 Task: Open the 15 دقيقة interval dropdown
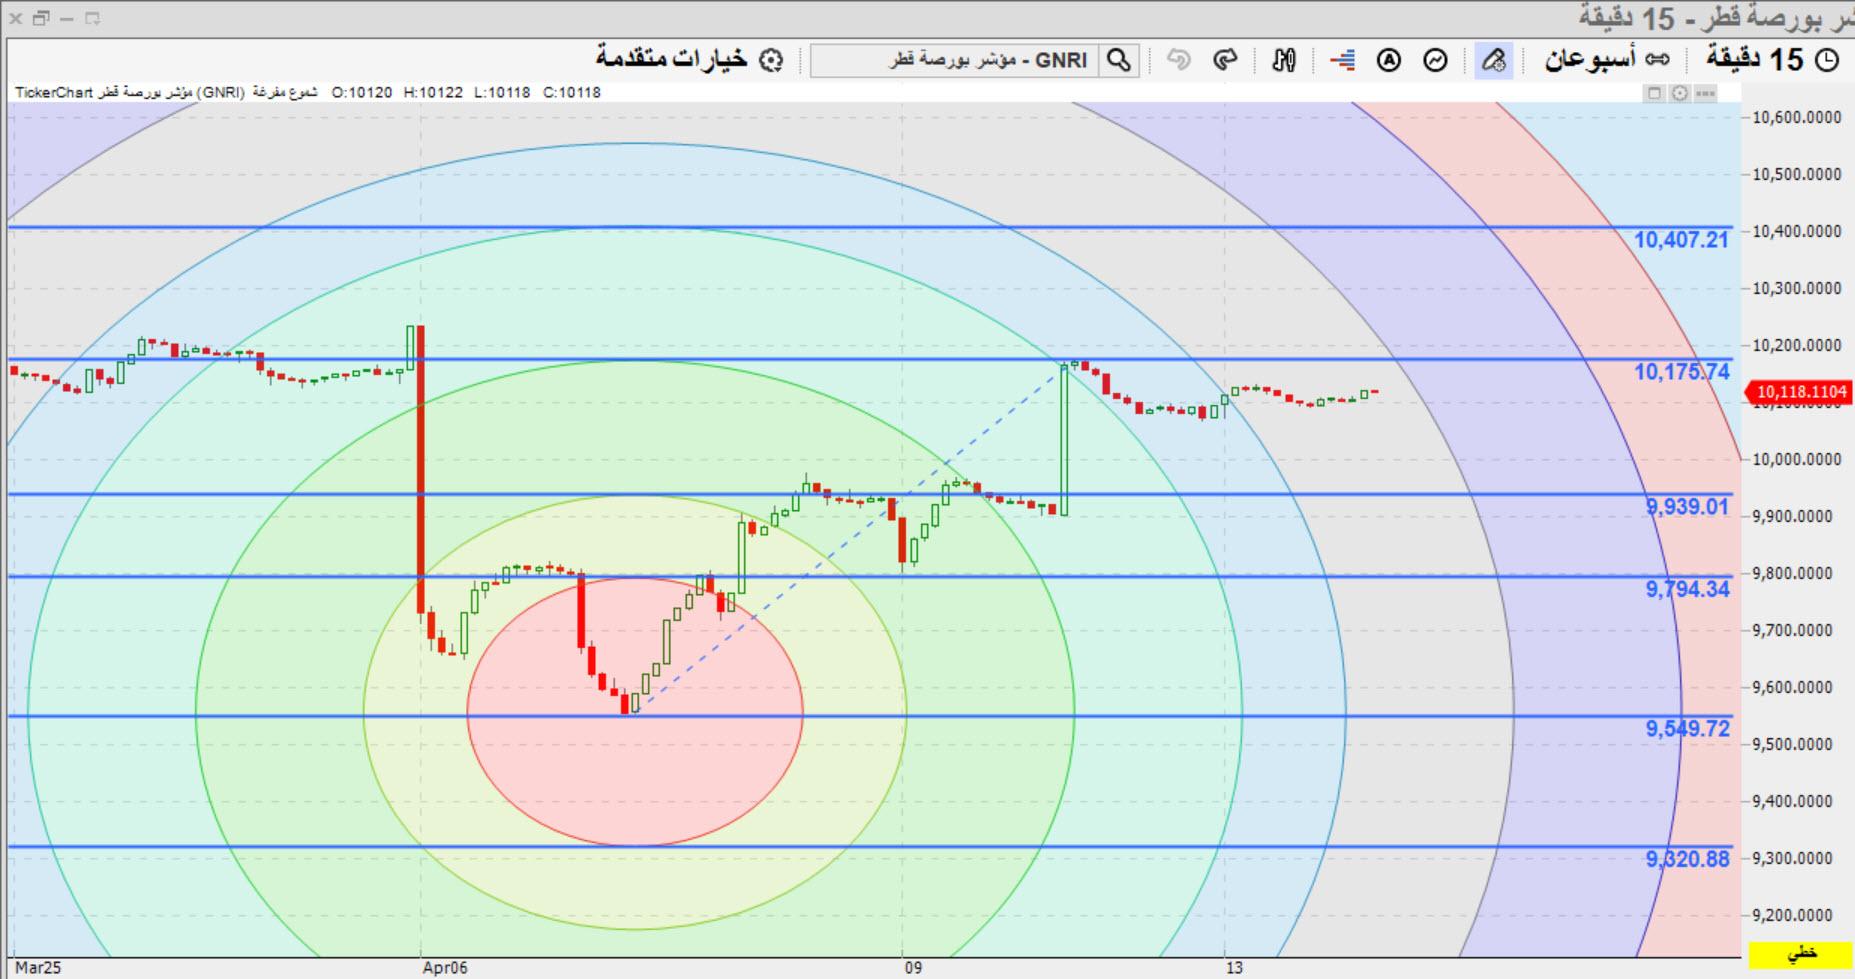1755,60
